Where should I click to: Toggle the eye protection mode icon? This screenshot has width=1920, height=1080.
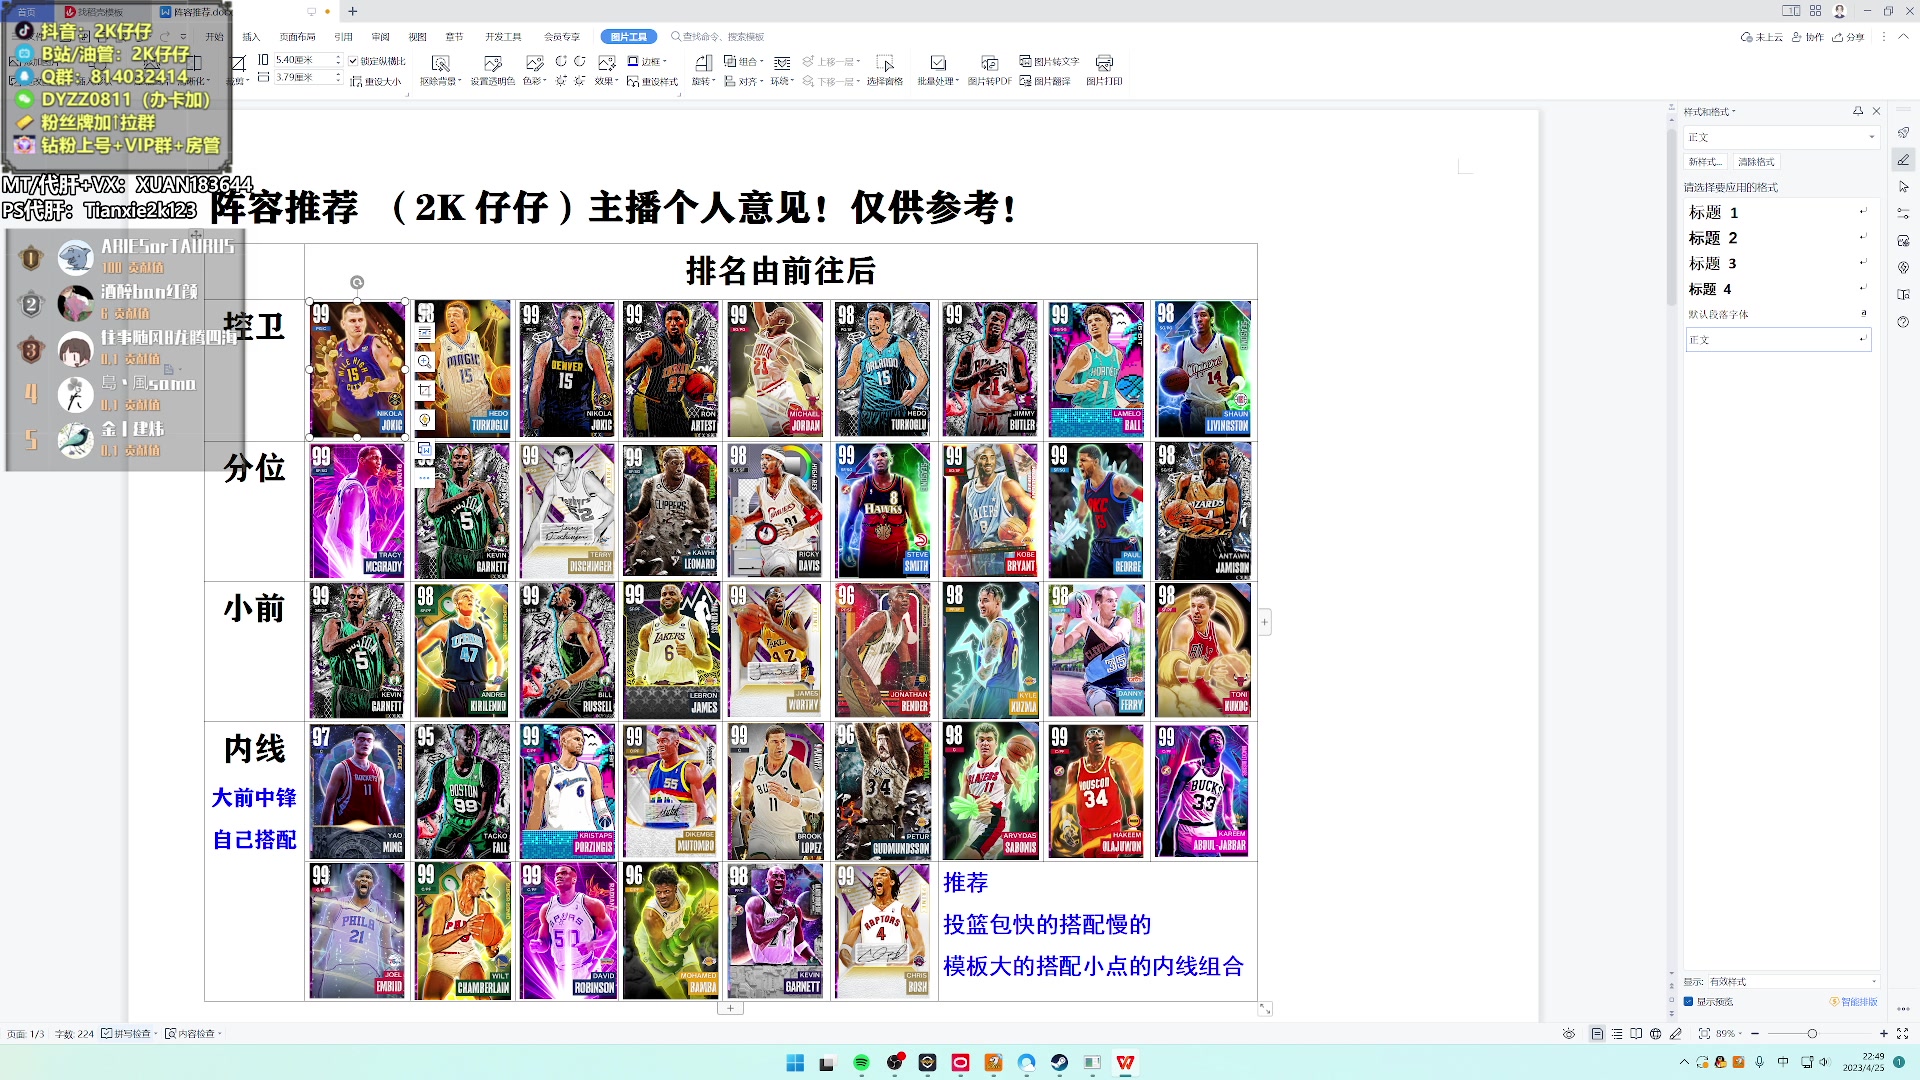[1569, 1033]
